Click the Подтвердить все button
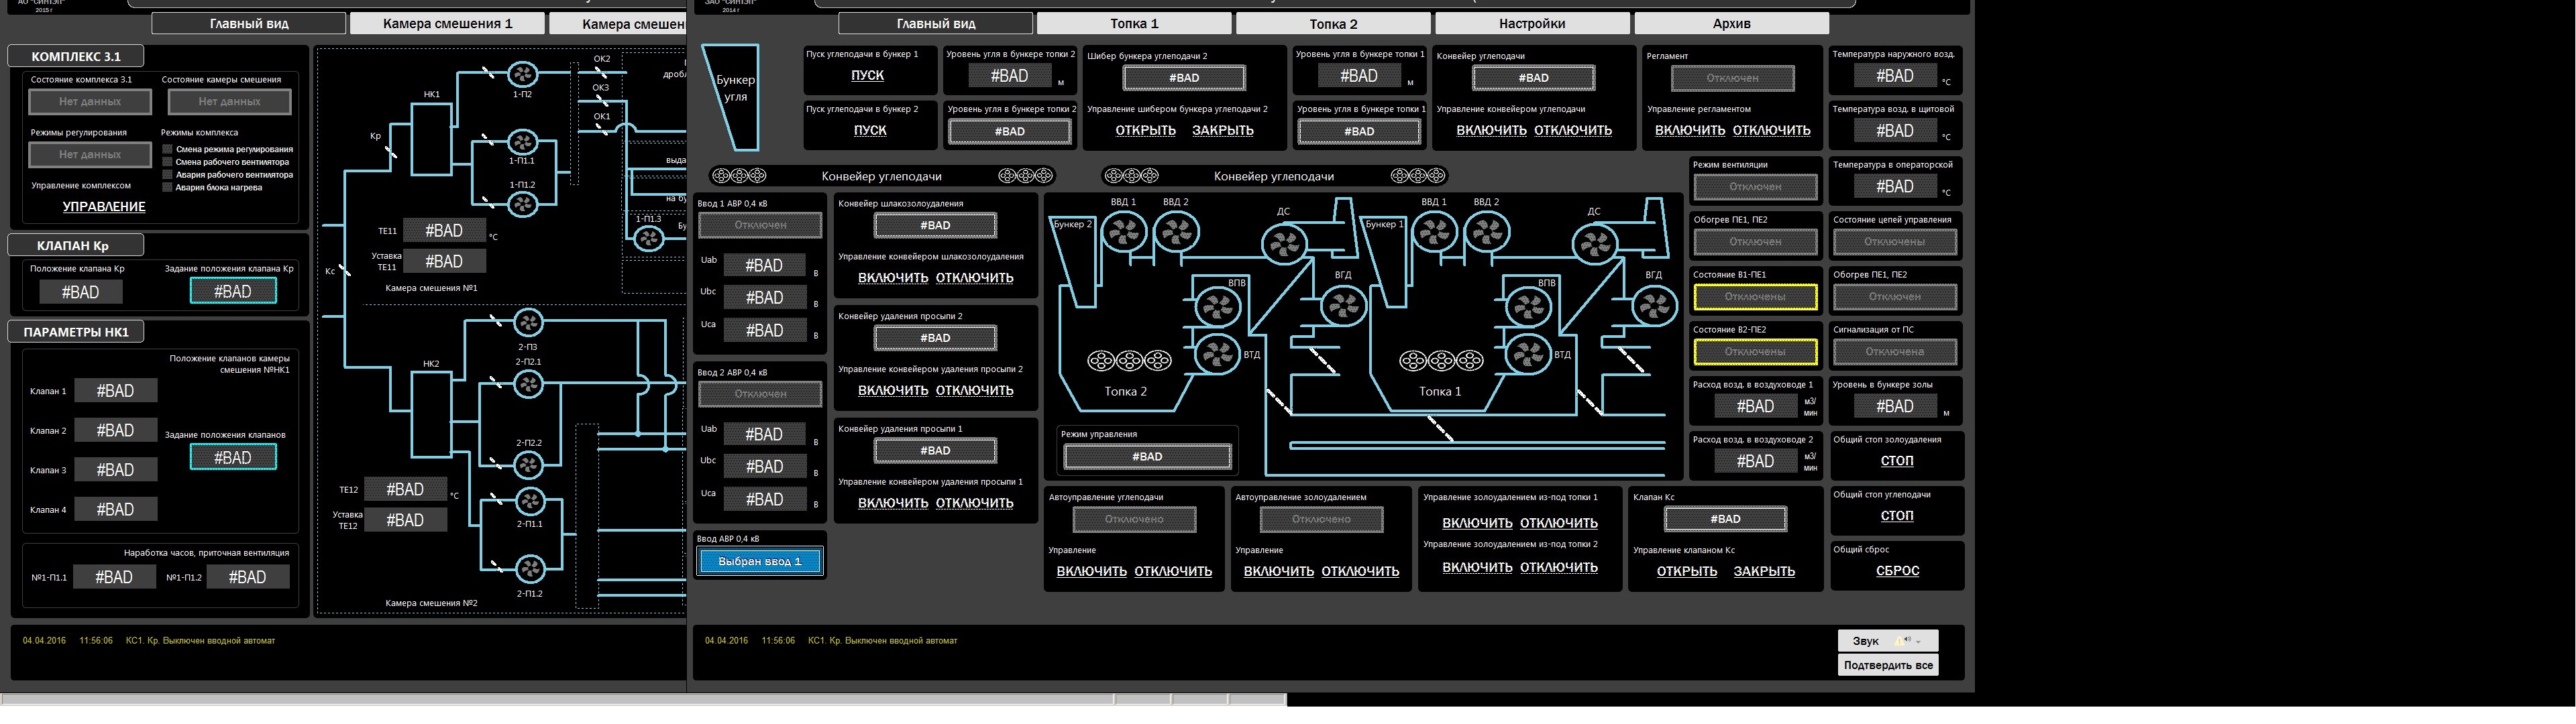 1888,665
